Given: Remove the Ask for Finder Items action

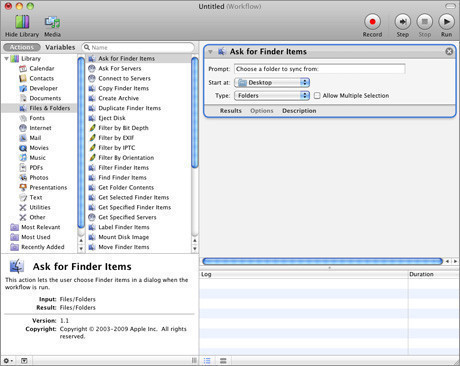Looking at the screenshot, I should click(449, 51).
